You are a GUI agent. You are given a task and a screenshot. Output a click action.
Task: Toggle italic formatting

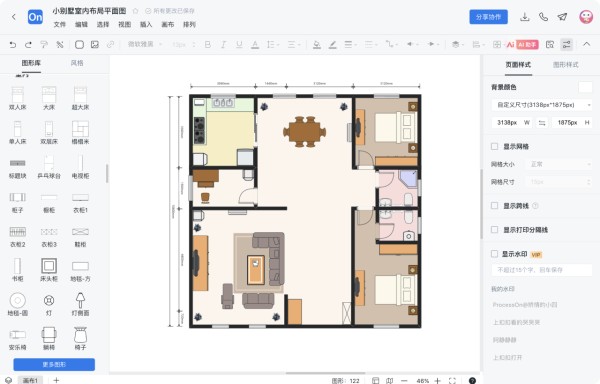pos(223,45)
